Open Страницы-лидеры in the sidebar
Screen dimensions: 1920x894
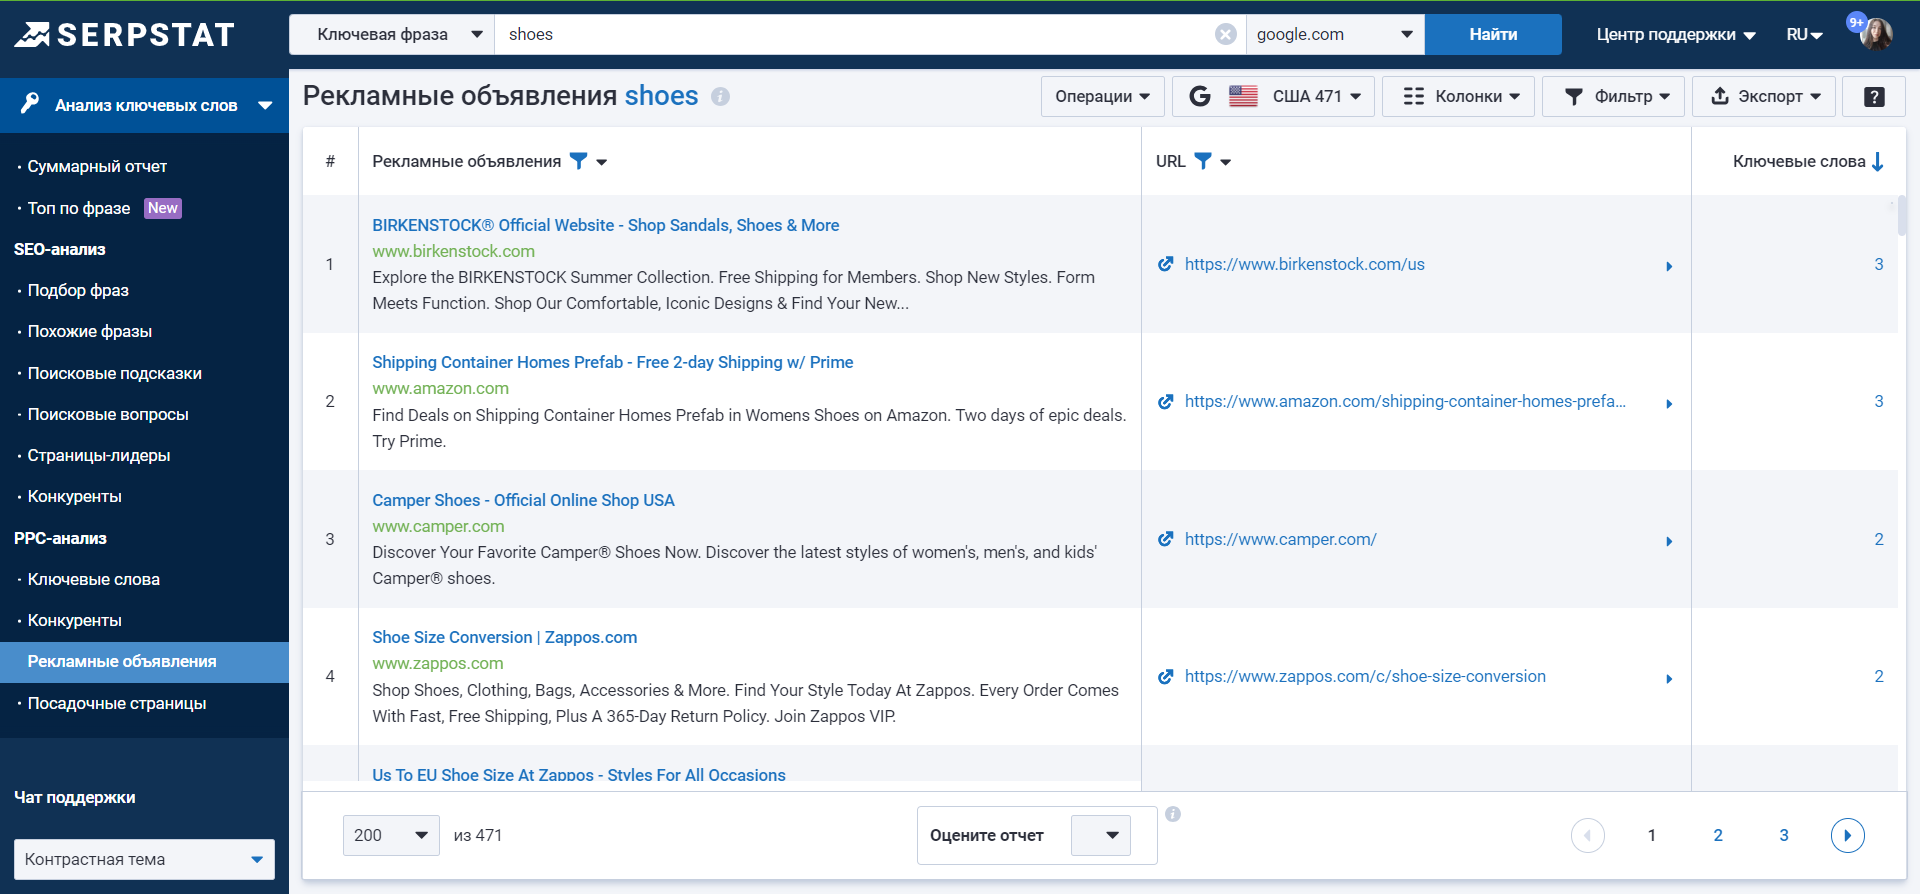(99, 455)
